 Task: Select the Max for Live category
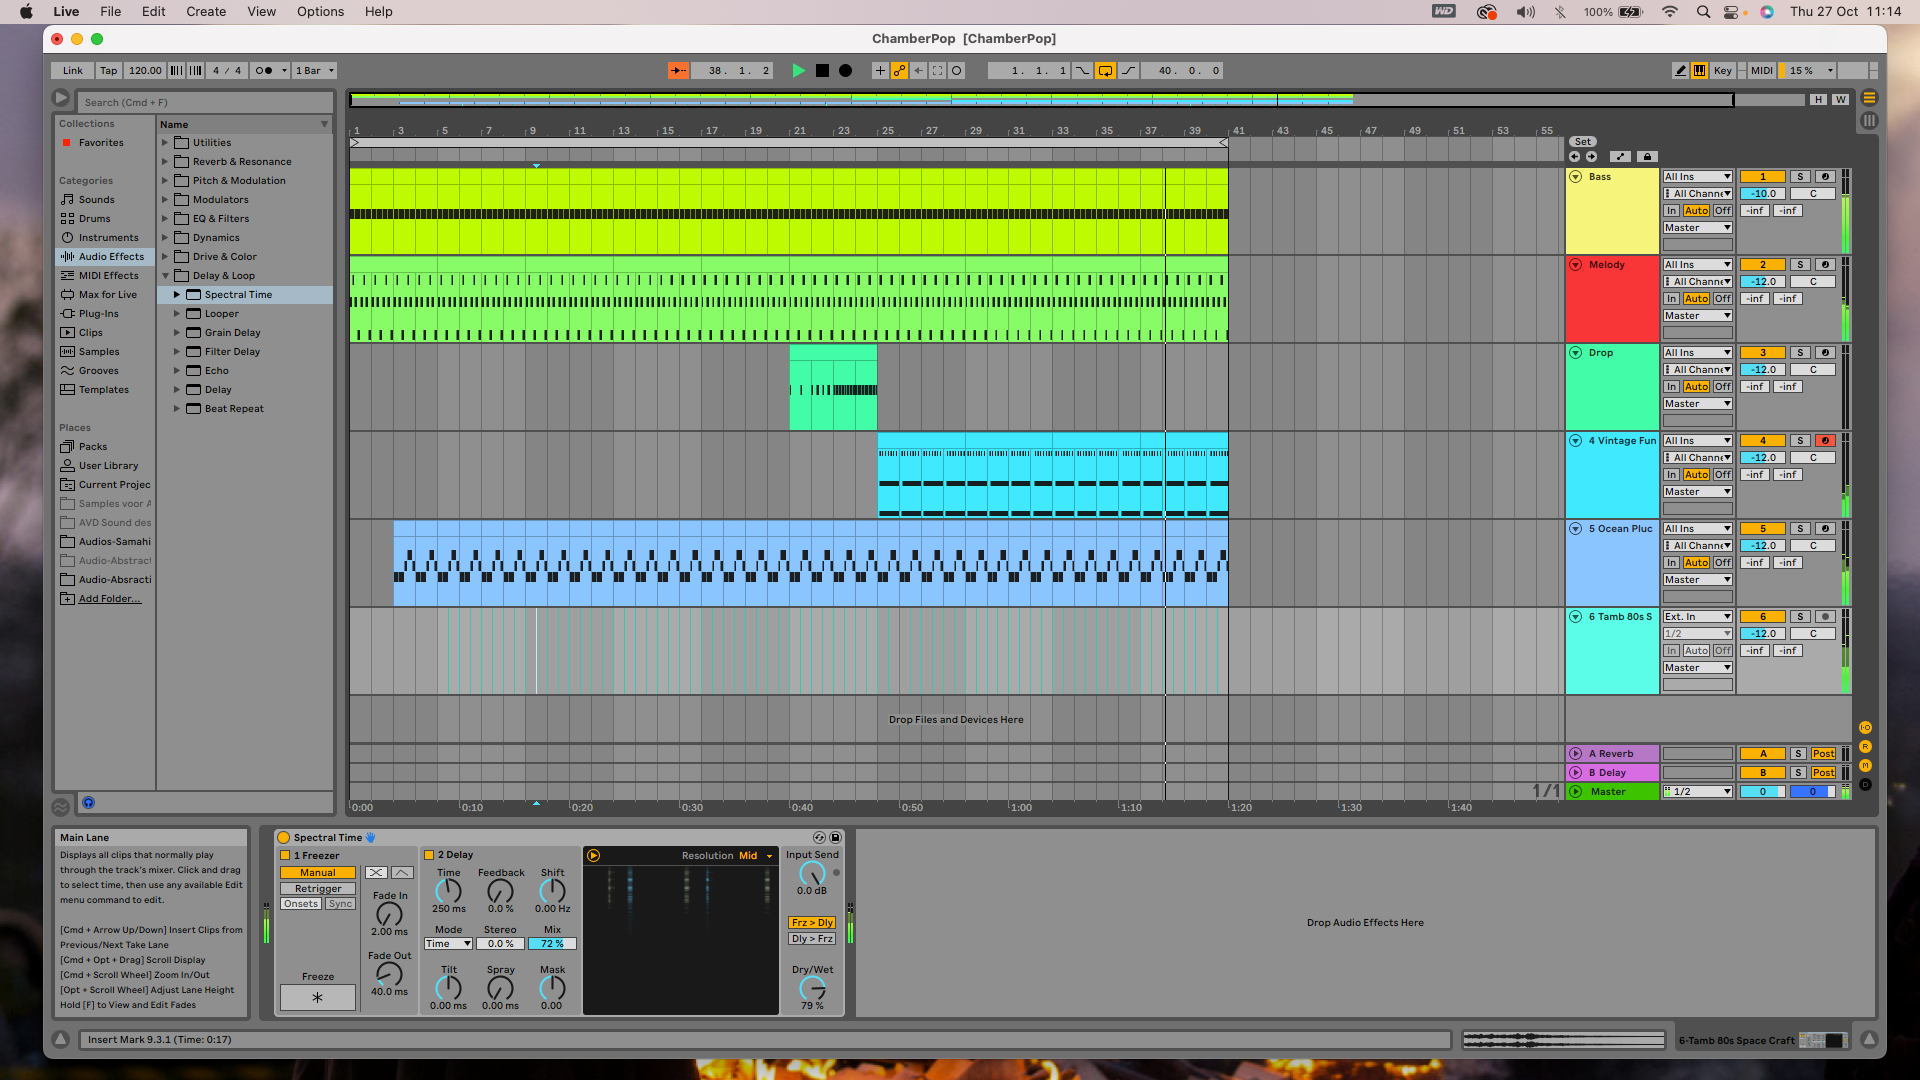click(x=107, y=294)
